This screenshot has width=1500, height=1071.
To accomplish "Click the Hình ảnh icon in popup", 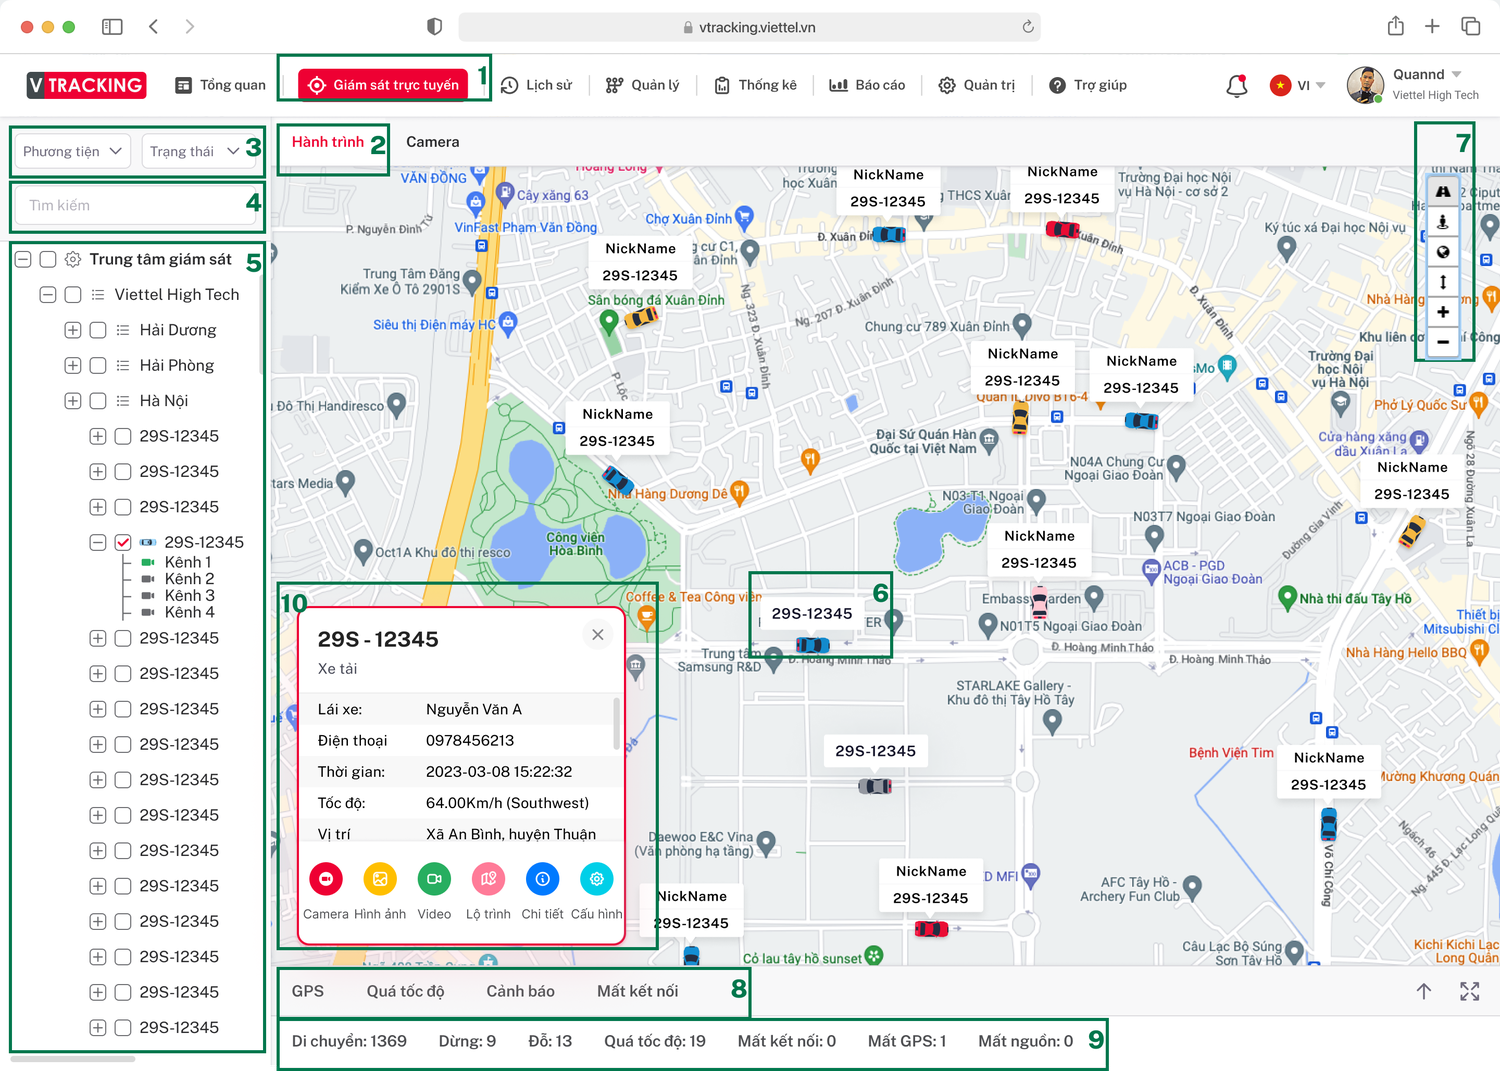I will point(380,879).
